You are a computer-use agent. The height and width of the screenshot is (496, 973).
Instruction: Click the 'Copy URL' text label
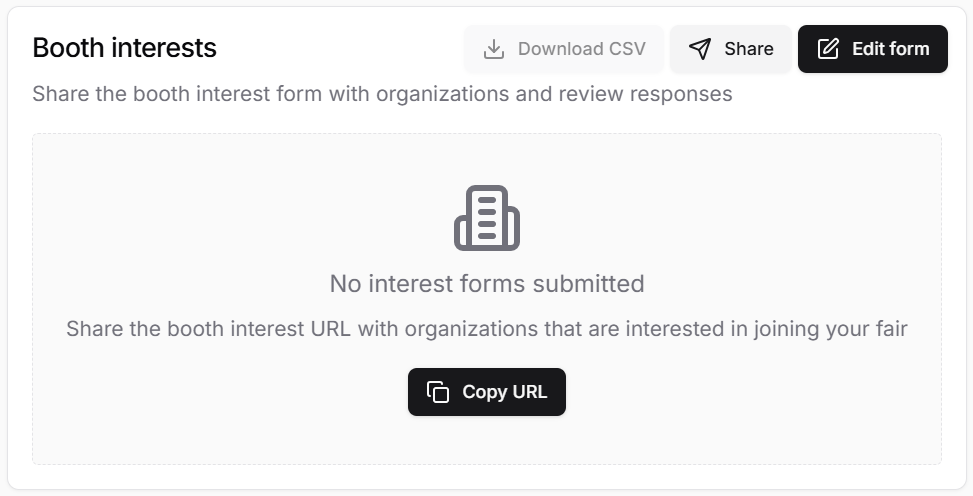pos(504,392)
